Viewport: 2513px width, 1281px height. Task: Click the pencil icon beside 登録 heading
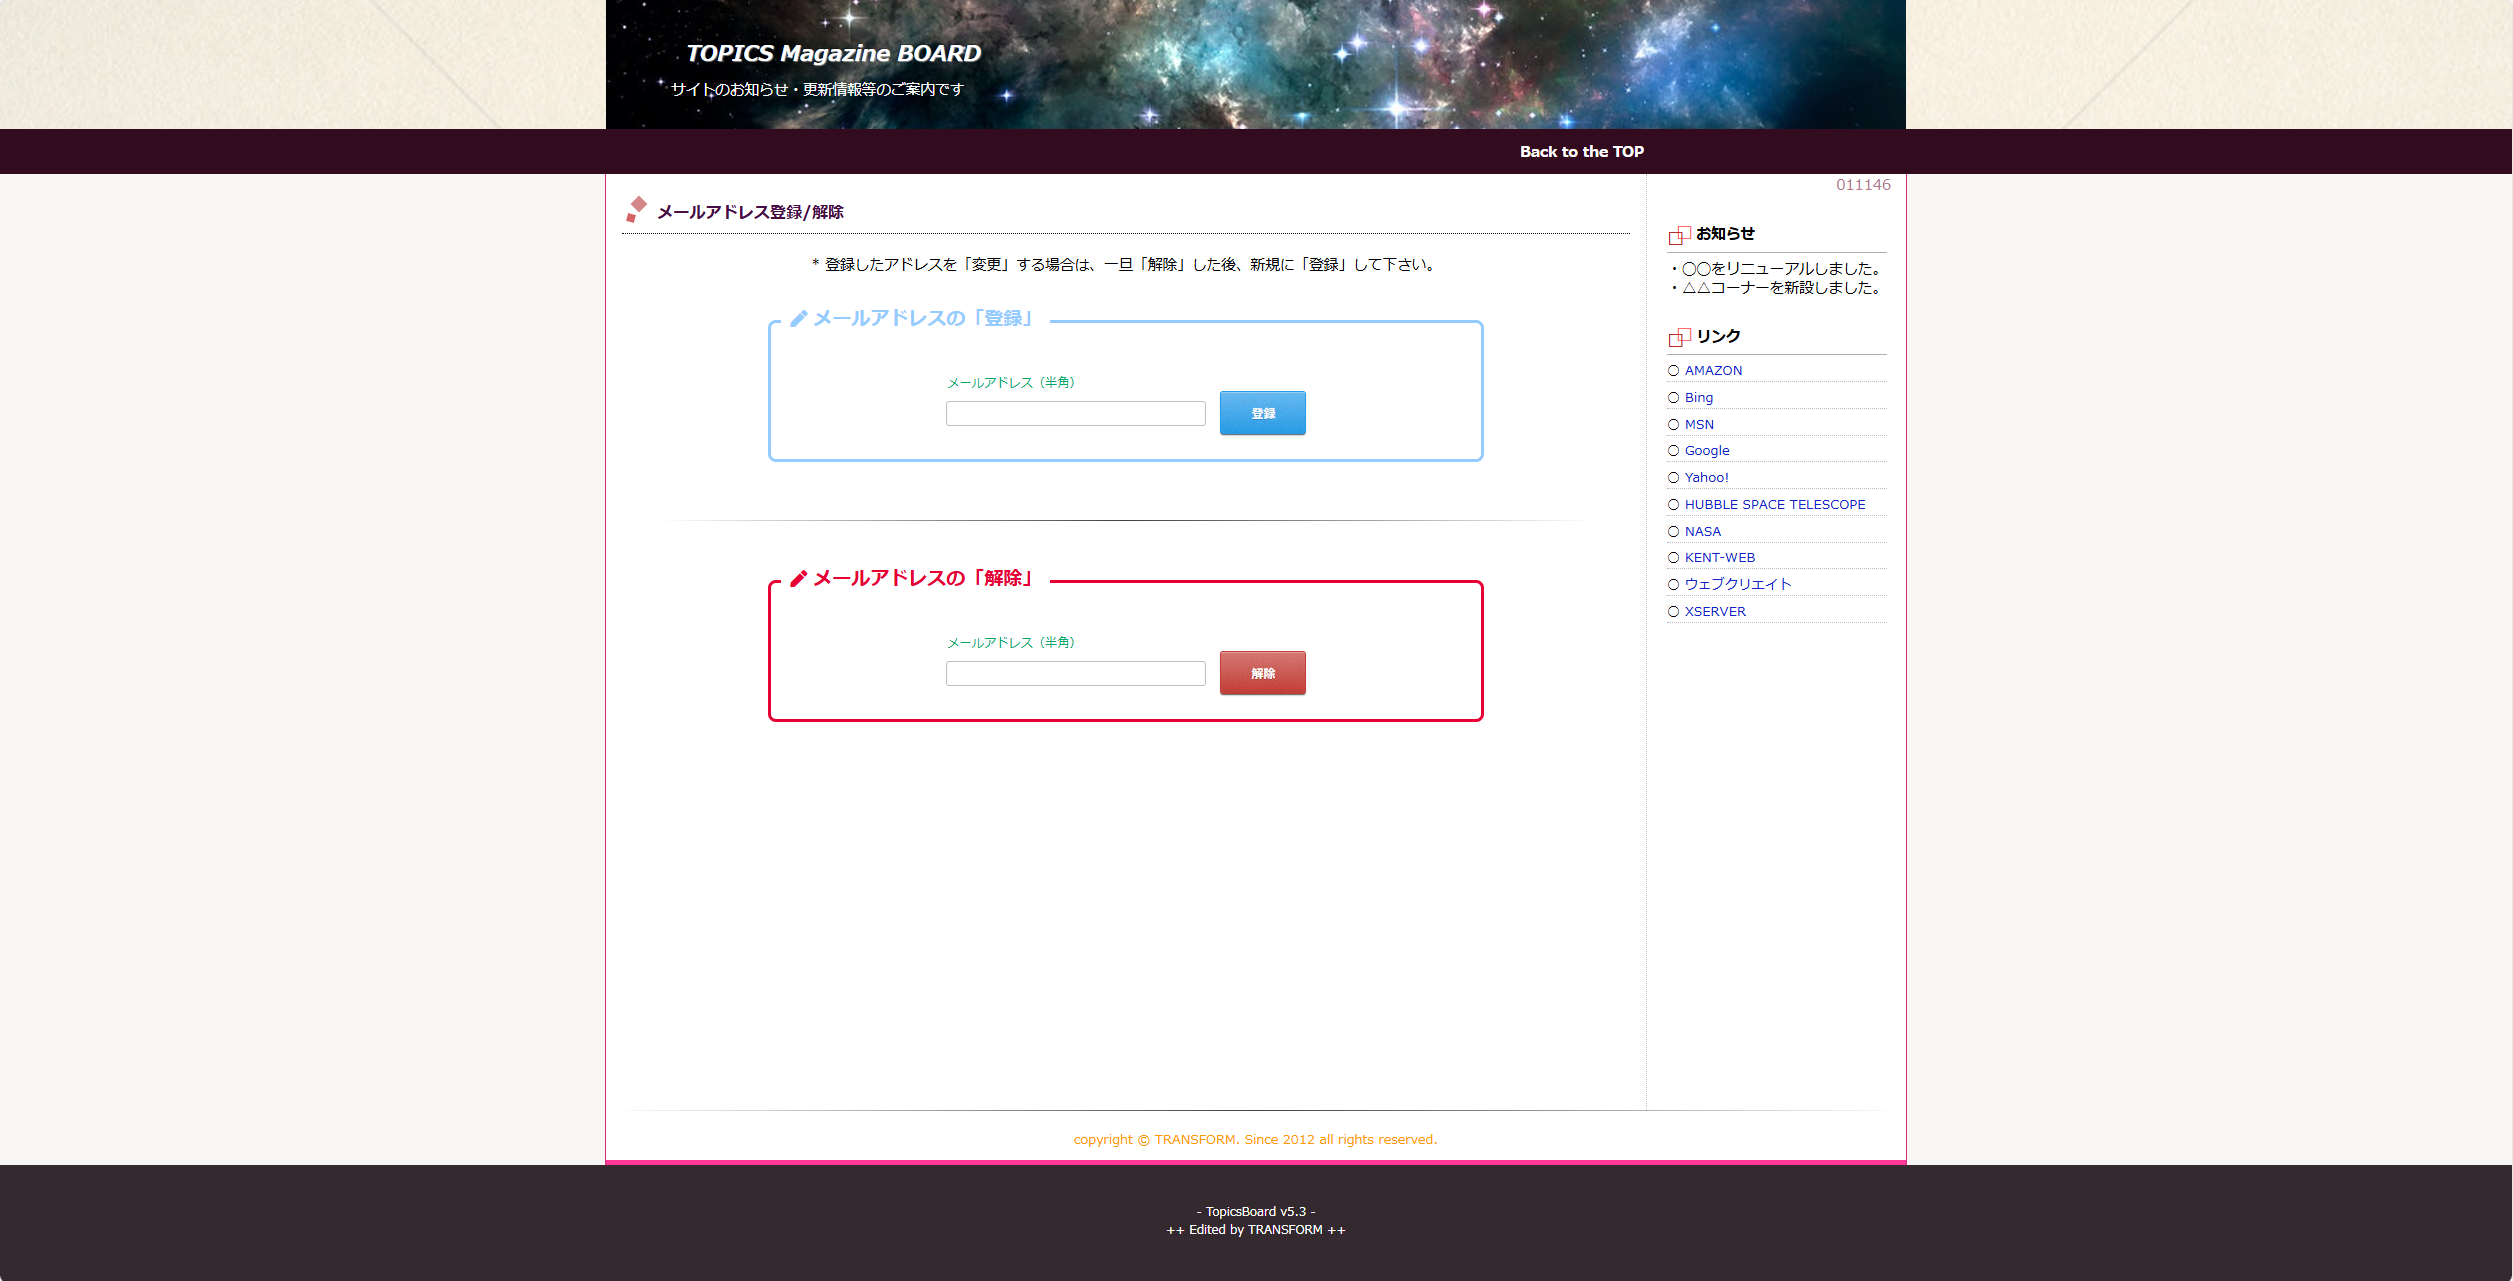coord(798,319)
